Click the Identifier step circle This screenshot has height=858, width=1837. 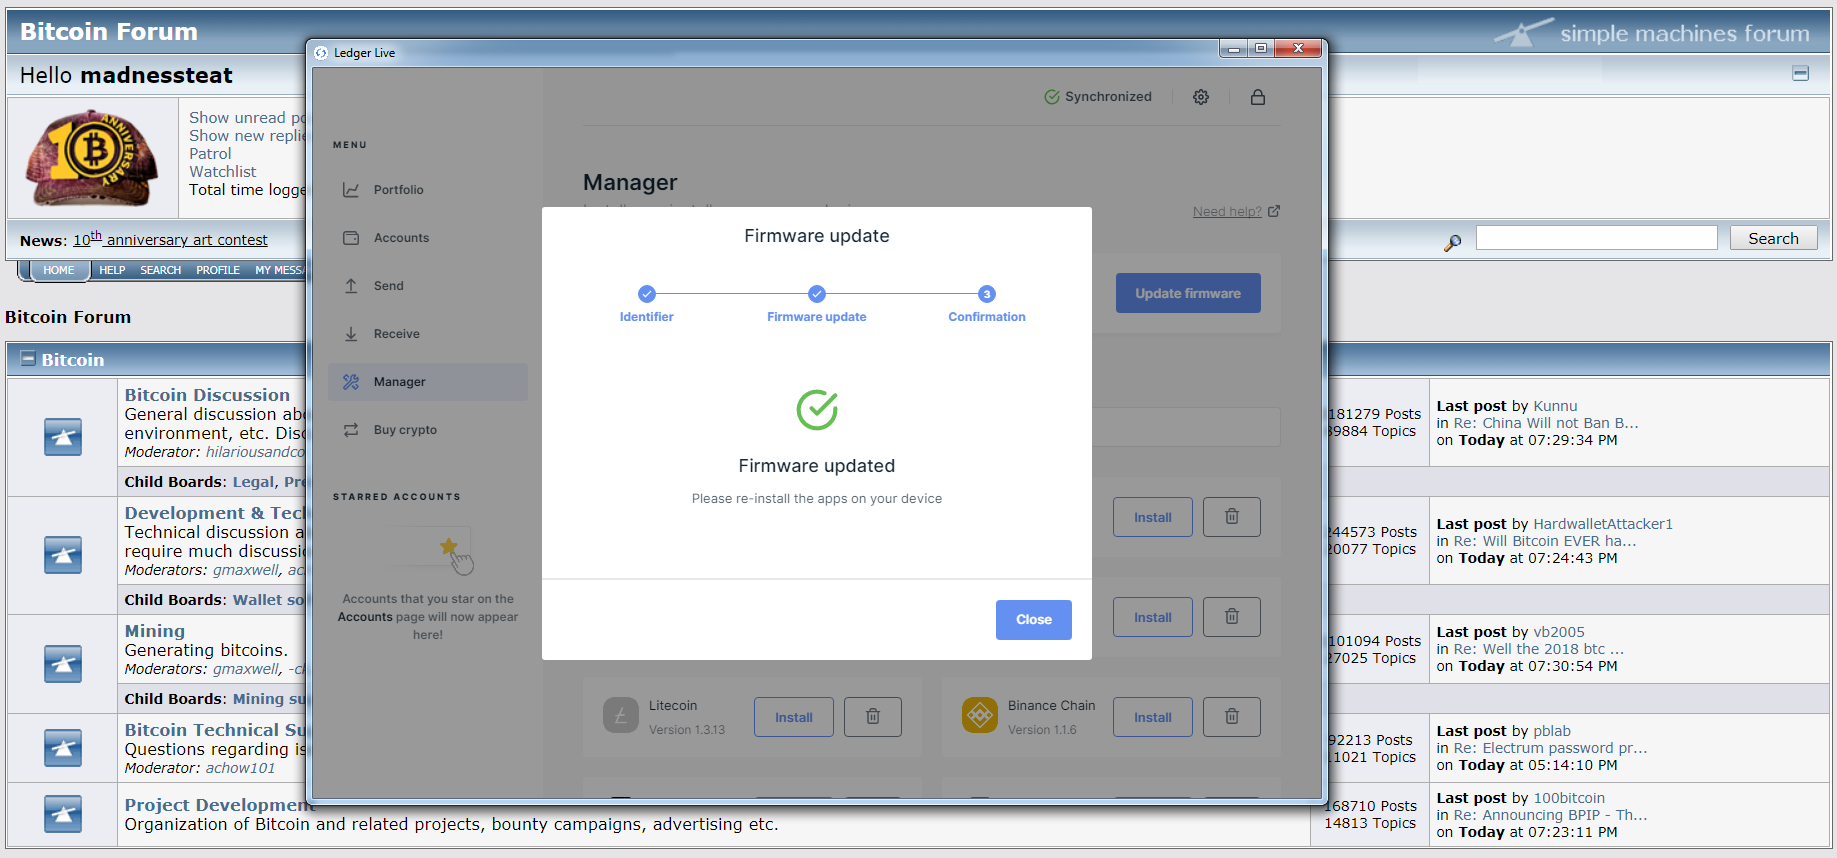point(647,294)
